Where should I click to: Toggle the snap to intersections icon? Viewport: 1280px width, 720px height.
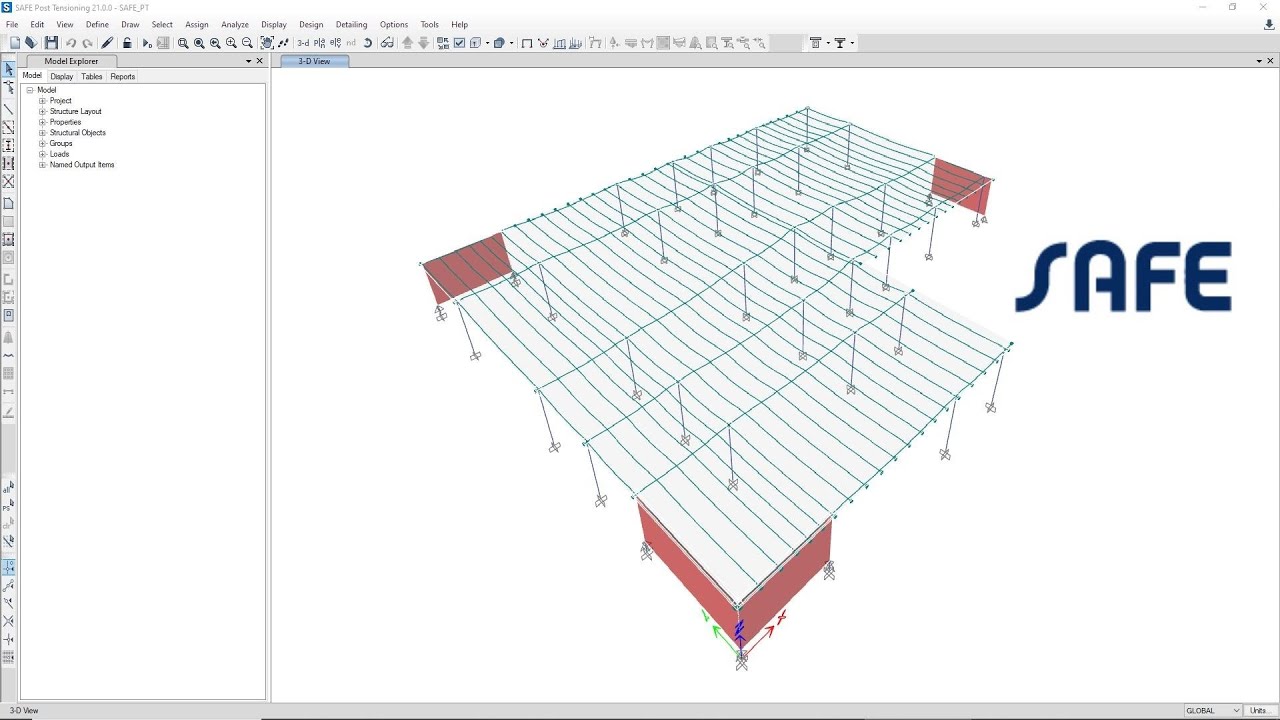pos(9,621)
